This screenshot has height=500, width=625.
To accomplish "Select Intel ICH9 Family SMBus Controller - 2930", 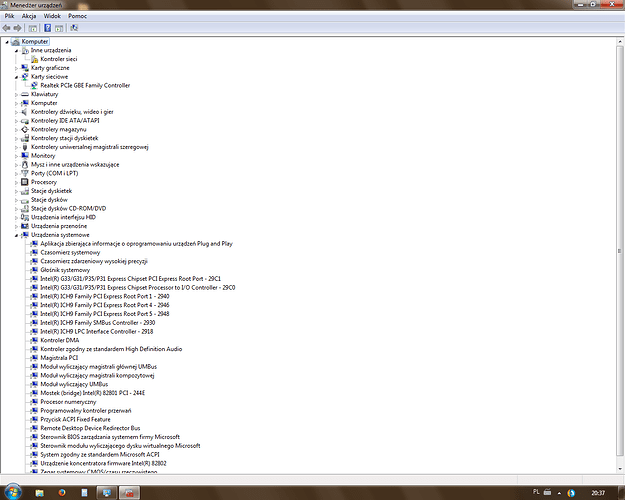I will coord(98,323).
